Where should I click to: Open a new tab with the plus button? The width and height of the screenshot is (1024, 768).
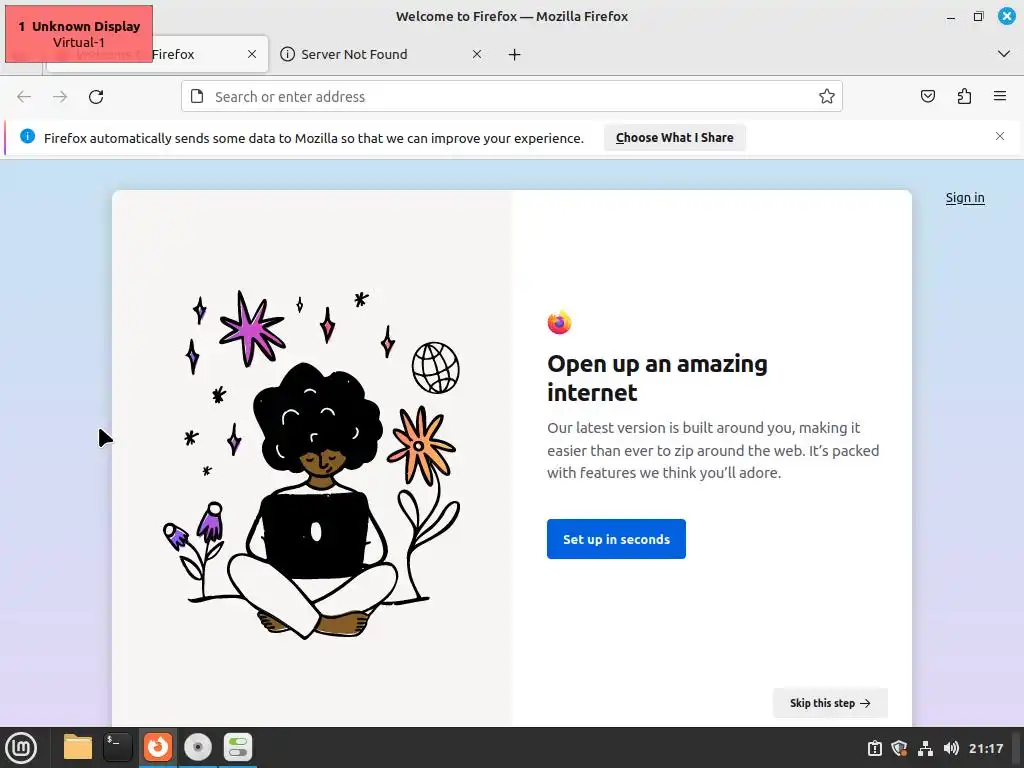coord(515,54)
